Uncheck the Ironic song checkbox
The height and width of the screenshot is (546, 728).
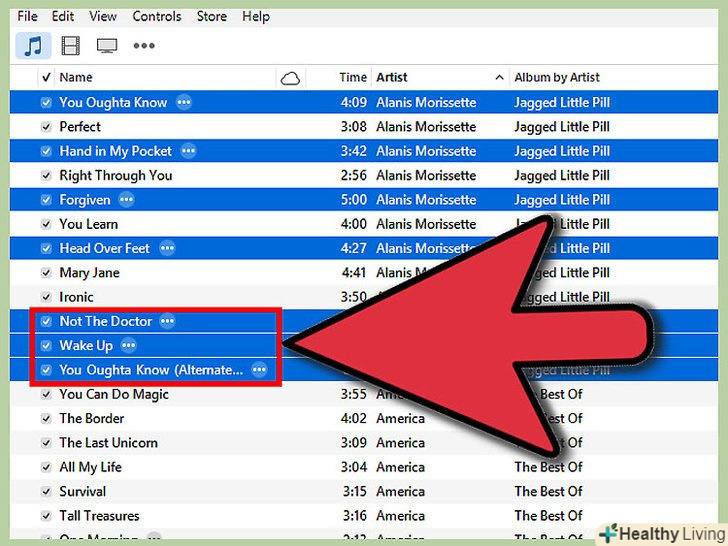click(46, 297)
